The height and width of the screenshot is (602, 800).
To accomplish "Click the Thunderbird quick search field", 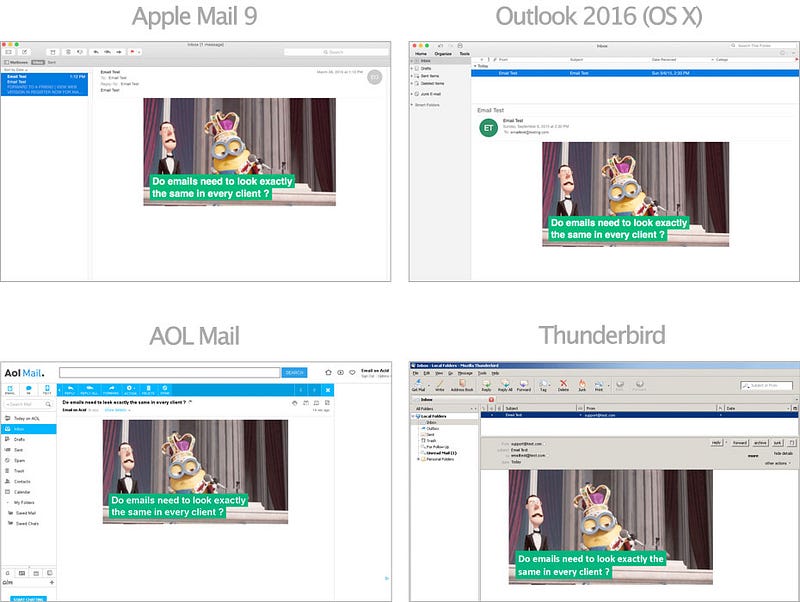I will pyautogui.click(x=767, y=385).
